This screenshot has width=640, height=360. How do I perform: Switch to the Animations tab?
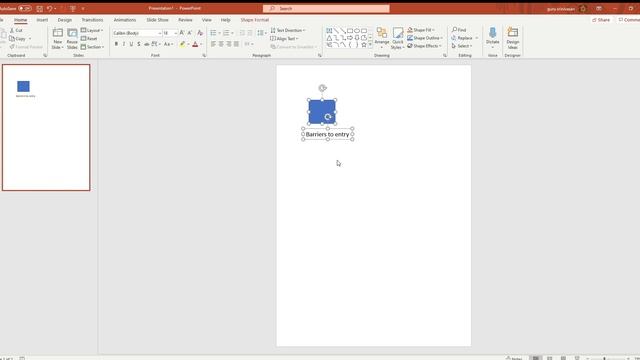[124, 20]
